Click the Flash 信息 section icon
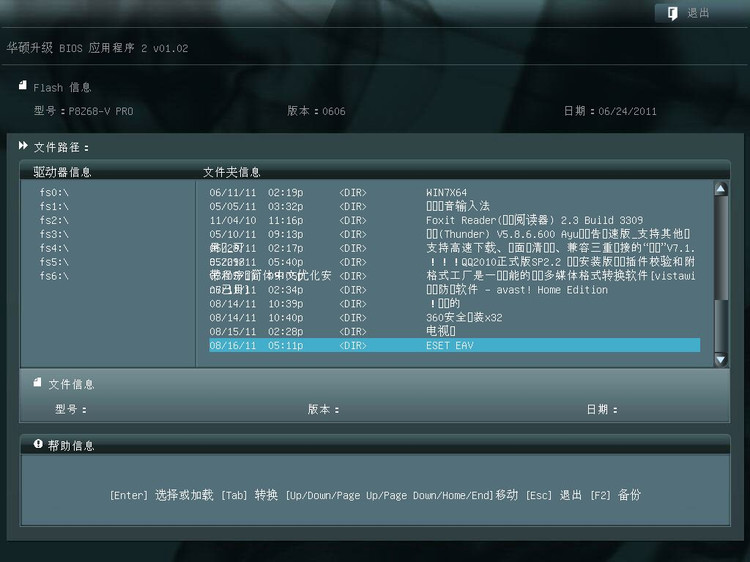The image size is (750, 562). tap(23, 86)
